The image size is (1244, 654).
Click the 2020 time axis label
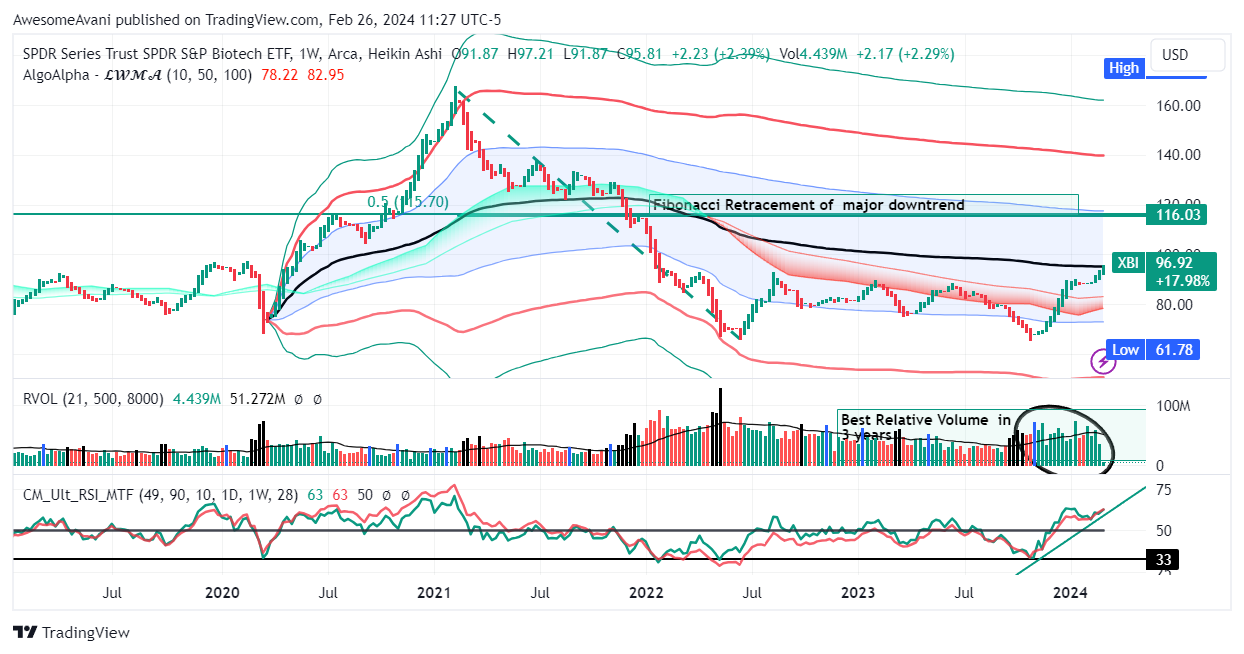coord(222,593)
